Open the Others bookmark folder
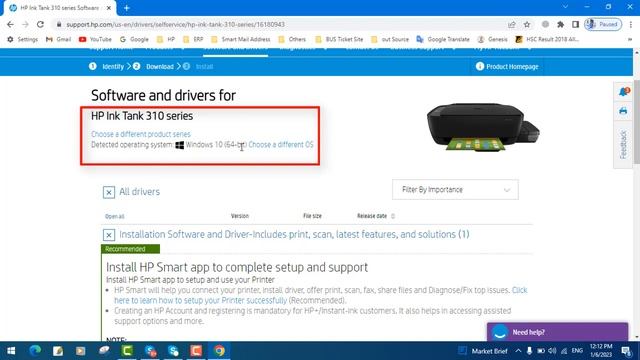This screenshot has height=360, width=640. point(292,39)
